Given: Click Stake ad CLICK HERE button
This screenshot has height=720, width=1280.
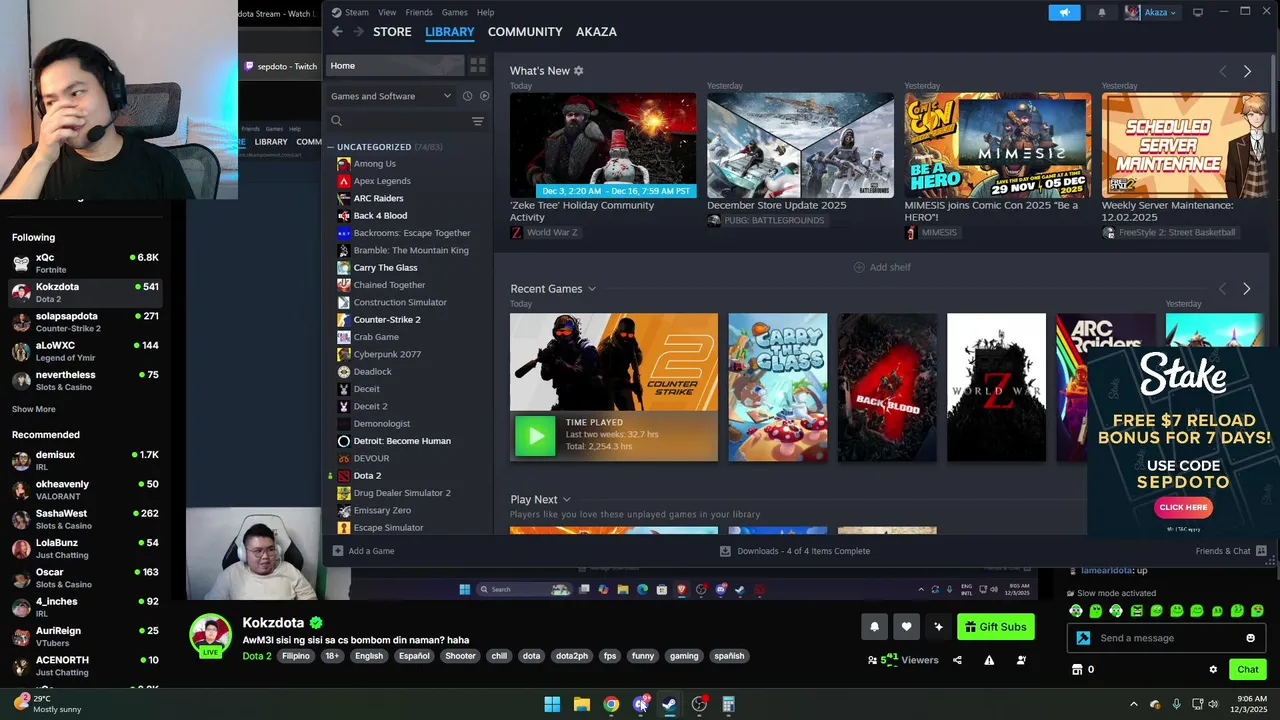Looking at the screenshot, I should coord(1183,507).
